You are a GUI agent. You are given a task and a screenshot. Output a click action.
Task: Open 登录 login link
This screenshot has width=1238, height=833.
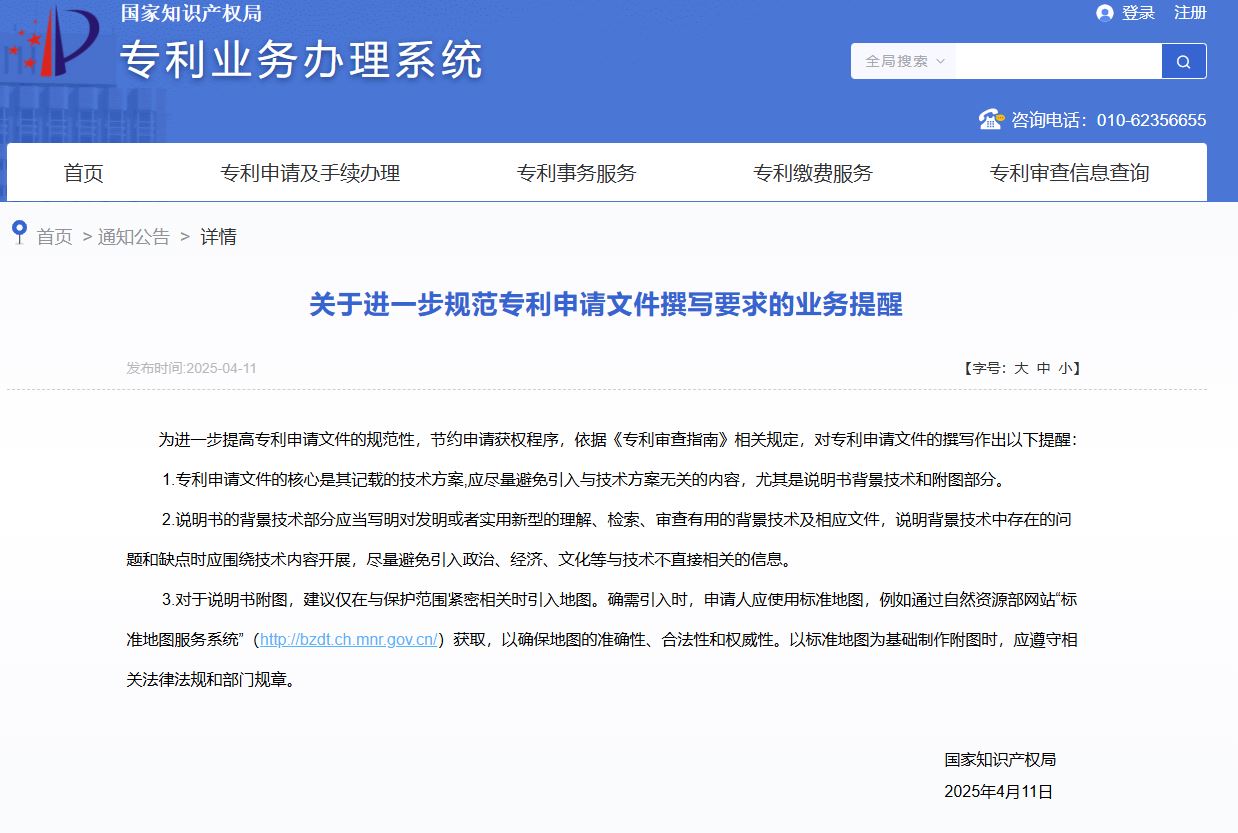[x=1138, y=13]
